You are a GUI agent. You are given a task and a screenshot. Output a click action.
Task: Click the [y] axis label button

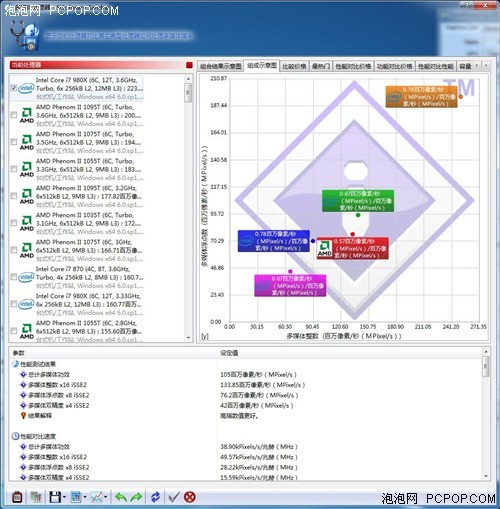(205, 336)
